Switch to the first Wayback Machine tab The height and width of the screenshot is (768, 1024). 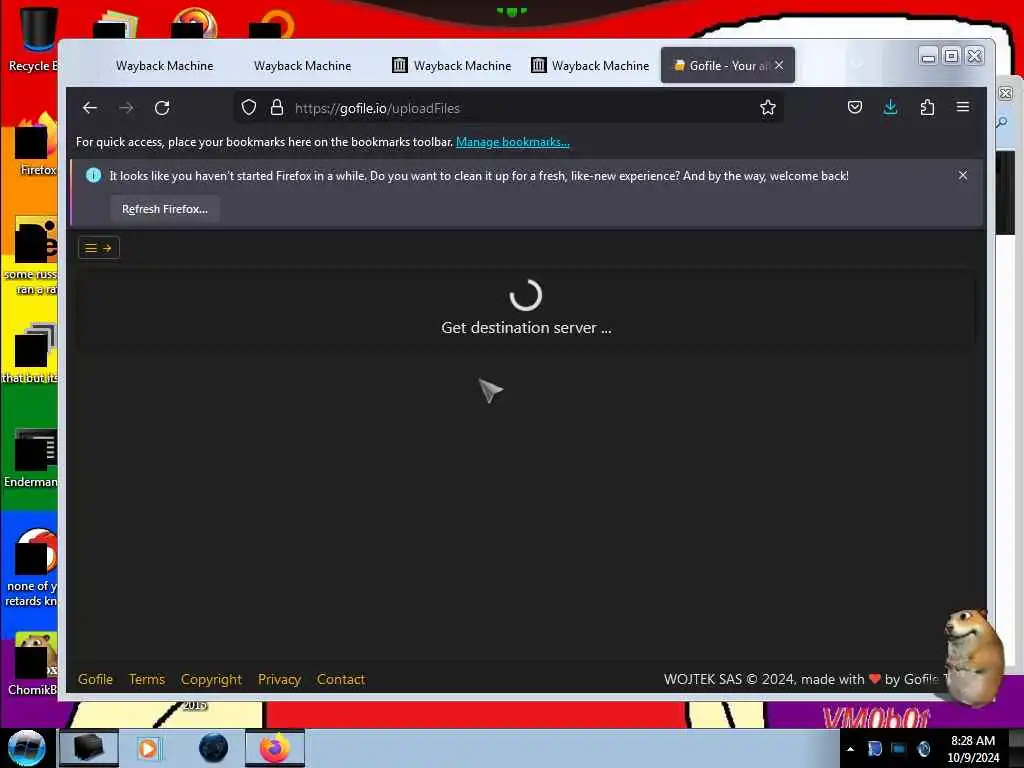(x=165, y=65)
